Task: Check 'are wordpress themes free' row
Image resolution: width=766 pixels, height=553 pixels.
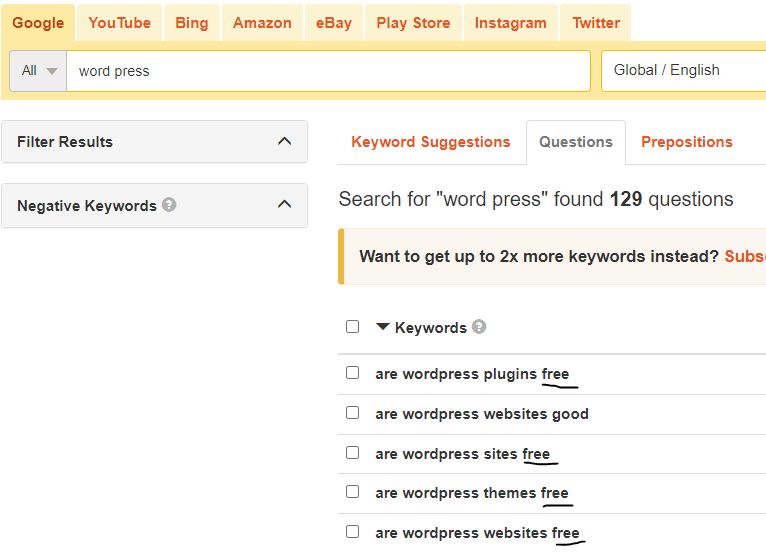Action: [352, 492]
